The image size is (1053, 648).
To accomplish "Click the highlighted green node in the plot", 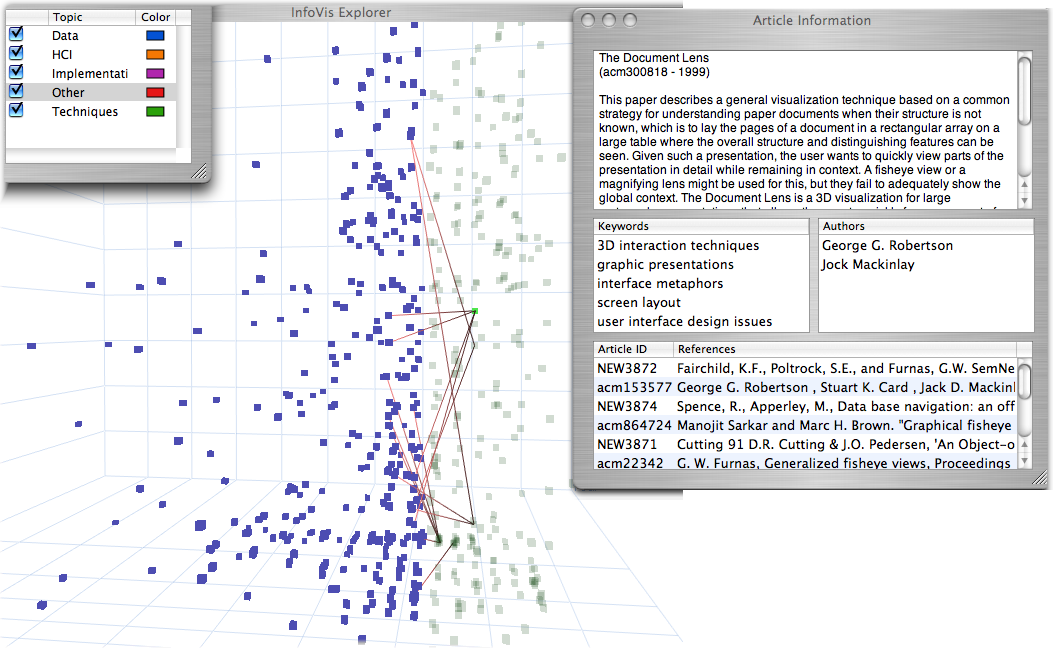I will point(475,311).
